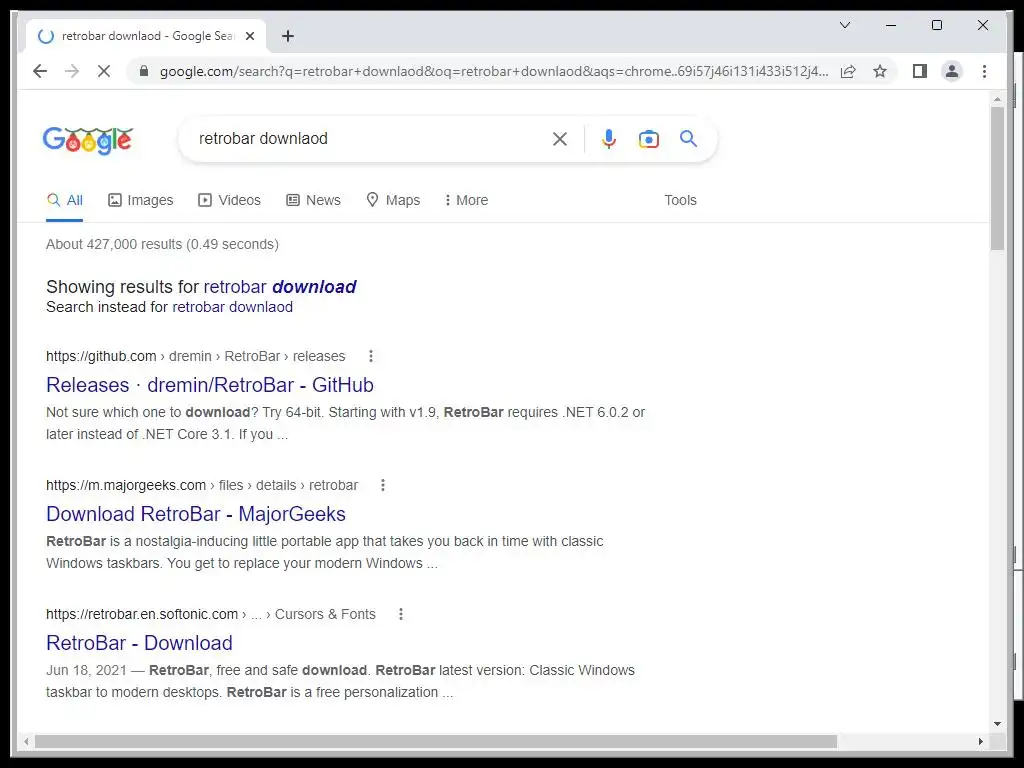1024x768 pixels.
Task: Switch to Videos results
Action: tap(229, 200)
